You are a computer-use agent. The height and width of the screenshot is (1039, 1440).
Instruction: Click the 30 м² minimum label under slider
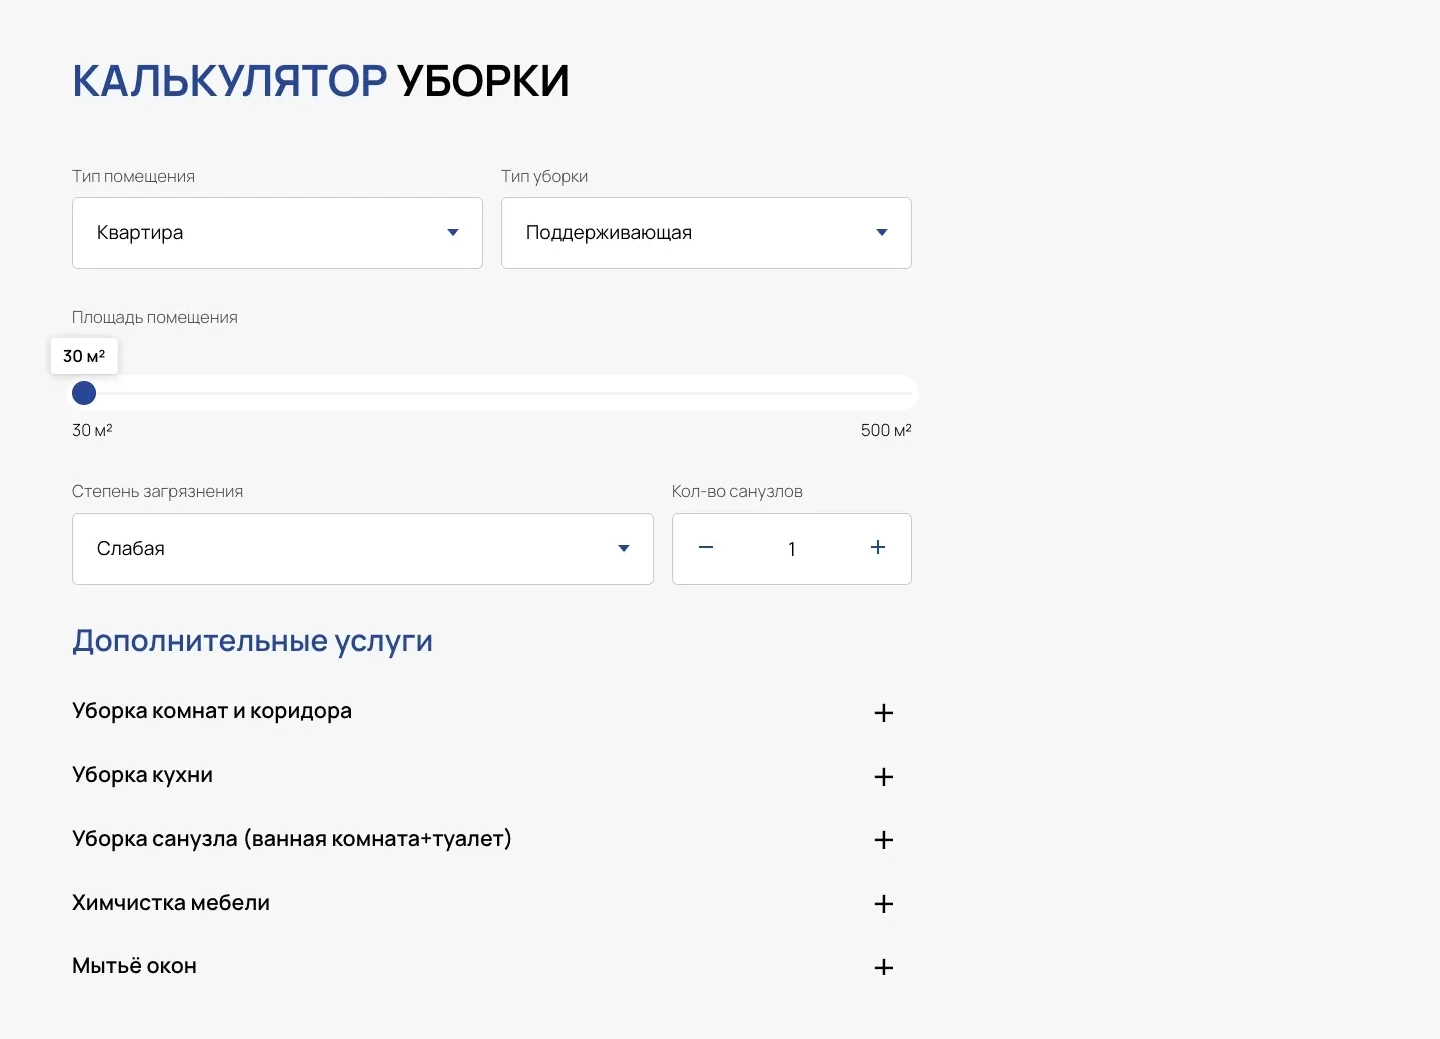[x=92, y=430]
